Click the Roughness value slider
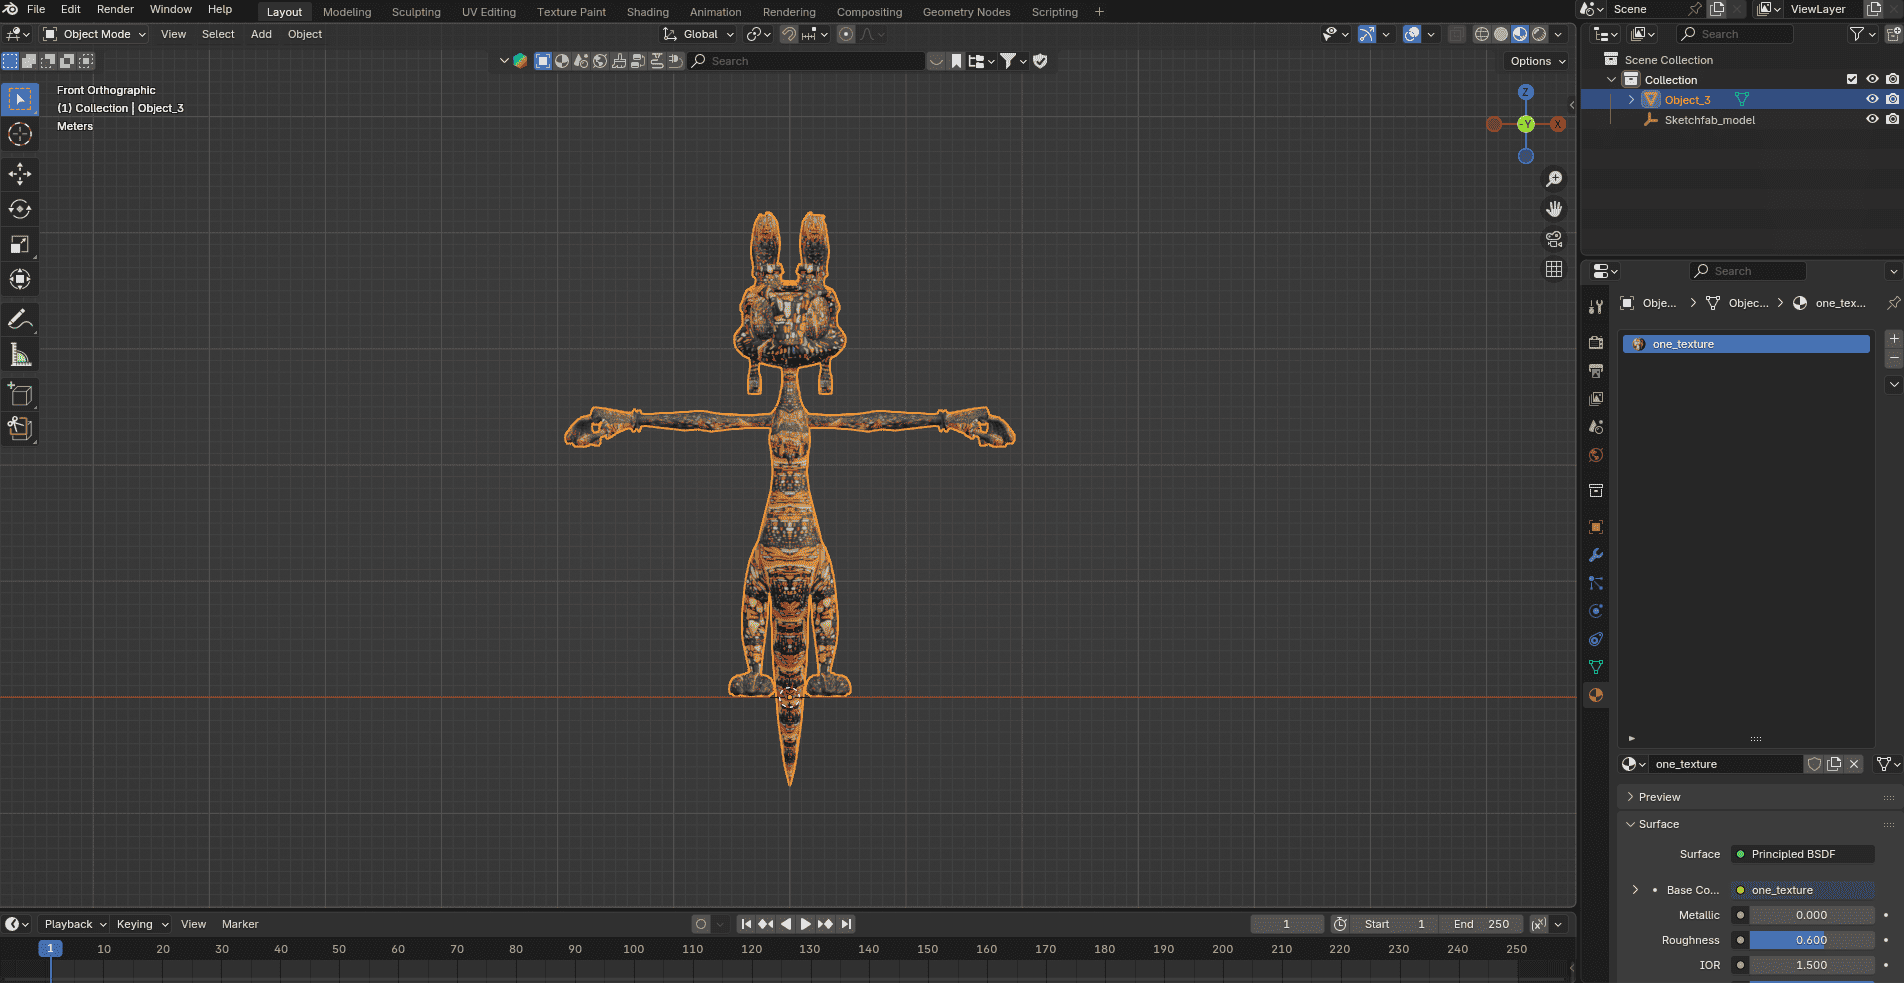The height and width of the screenshot is (983, 1904). [x=1811, y=940]
